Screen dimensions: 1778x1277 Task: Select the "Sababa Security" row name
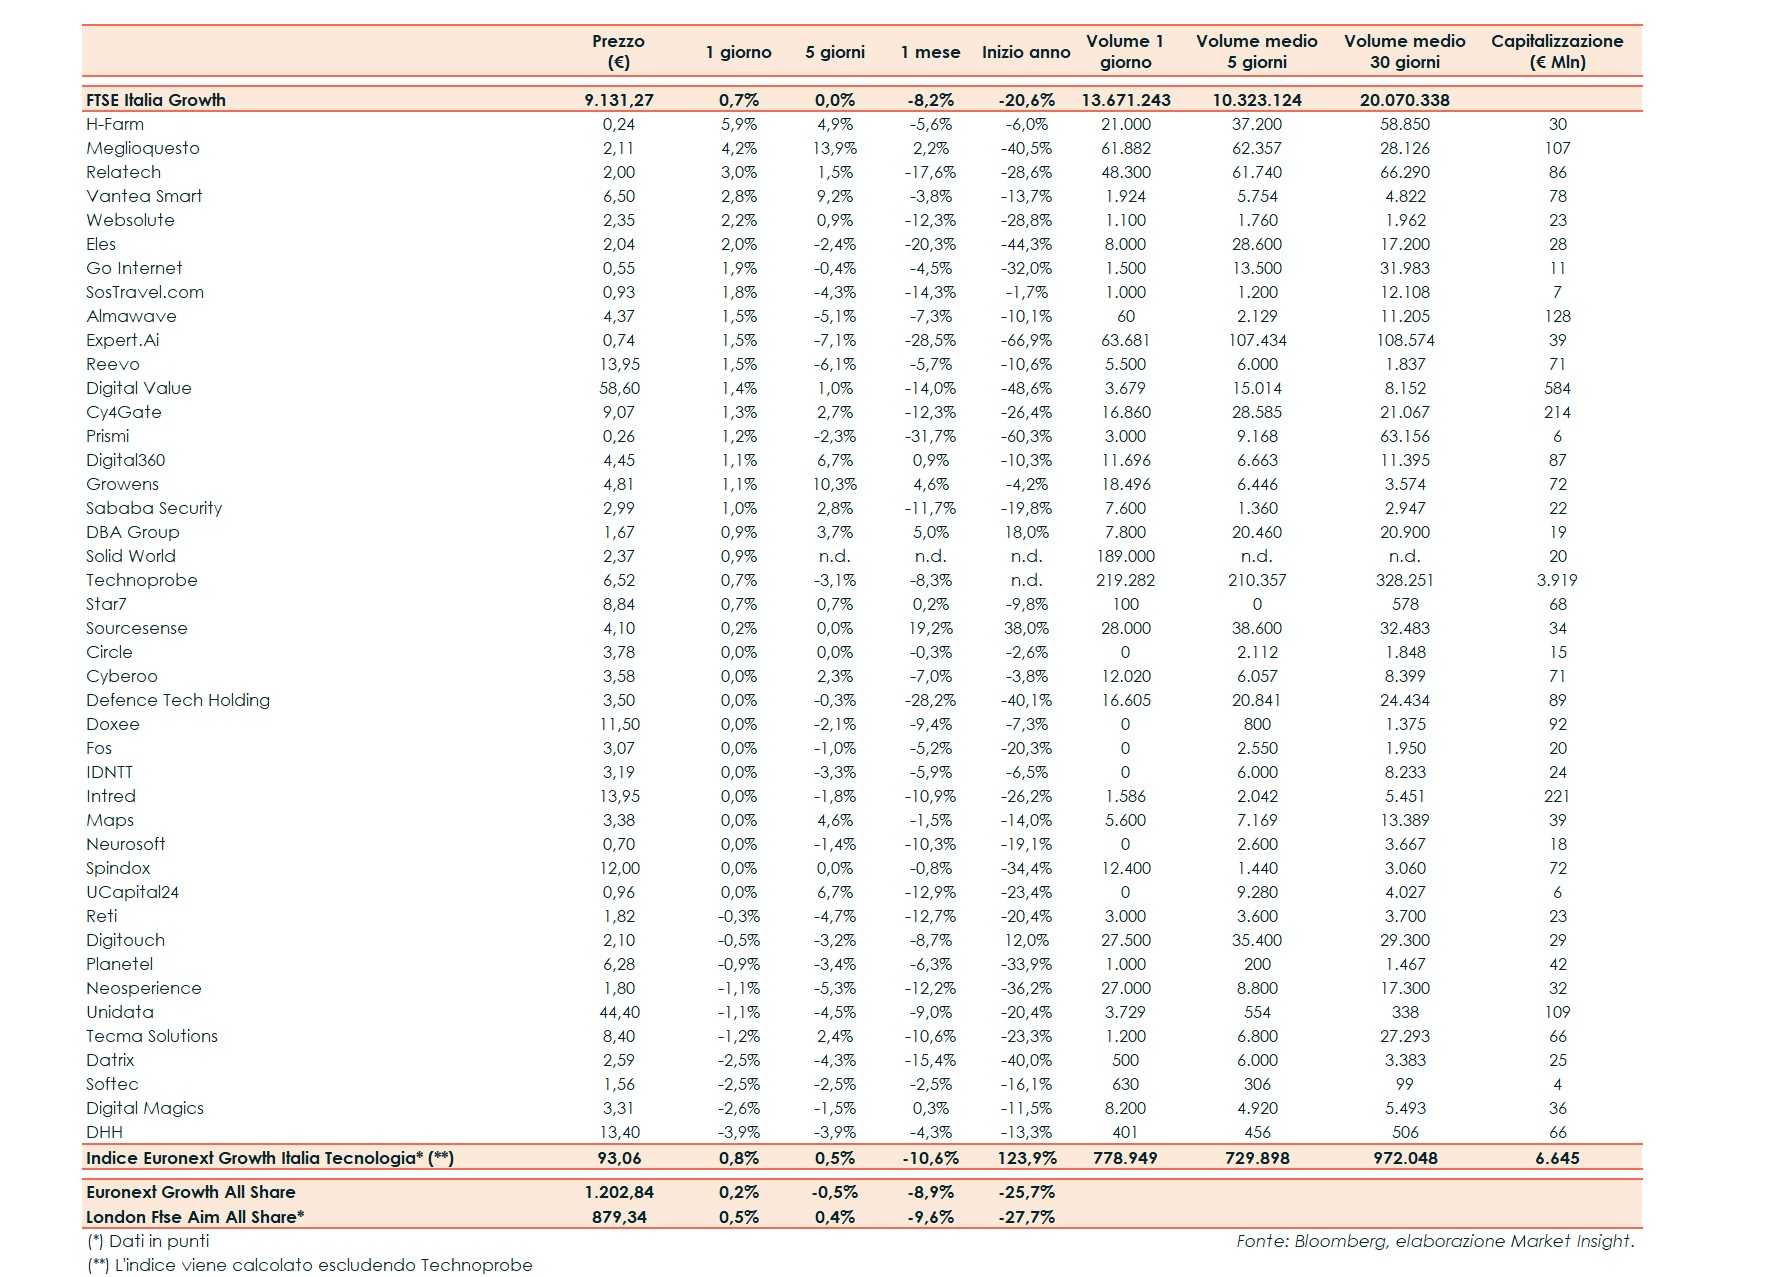[154, 508]
